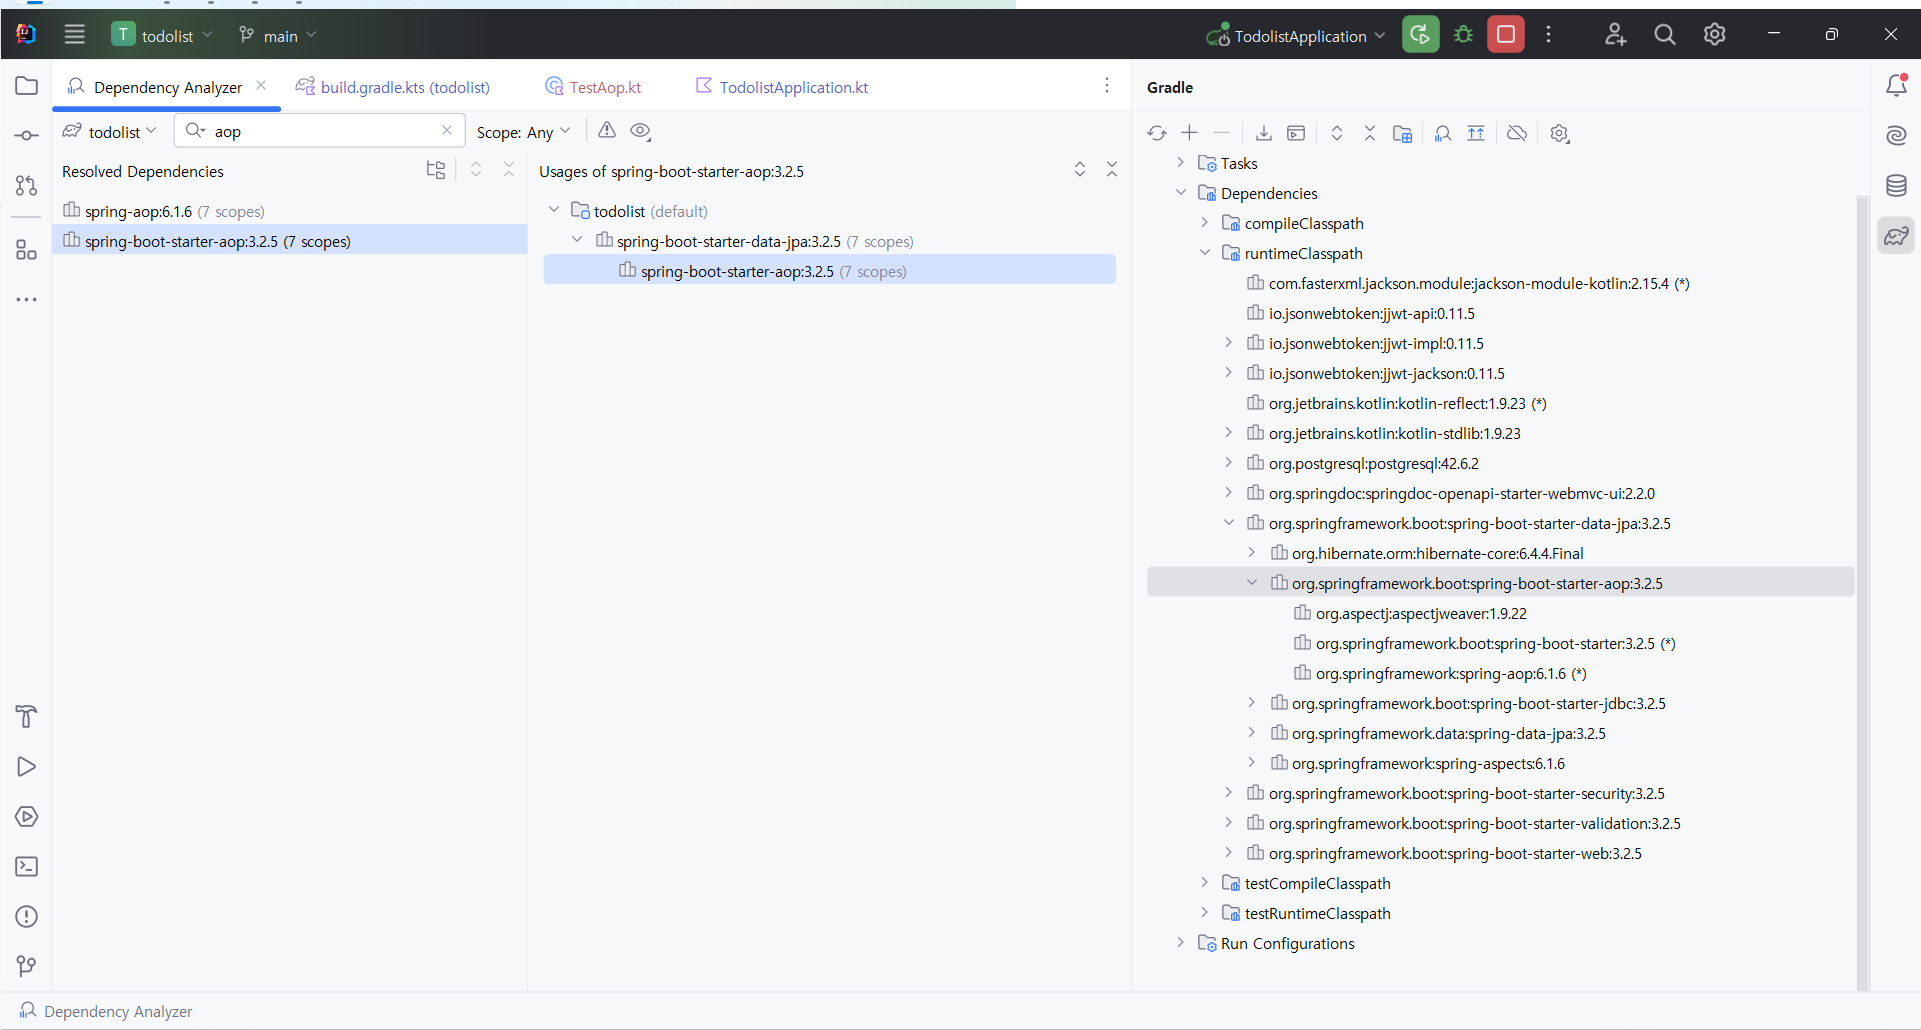Click in the aop search field

pyautogui.click(x=320, y=131)
